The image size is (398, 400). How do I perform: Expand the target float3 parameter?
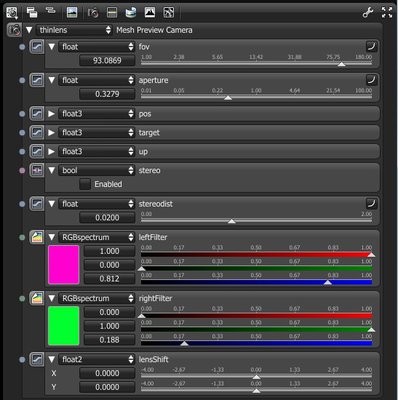[51, 133]
